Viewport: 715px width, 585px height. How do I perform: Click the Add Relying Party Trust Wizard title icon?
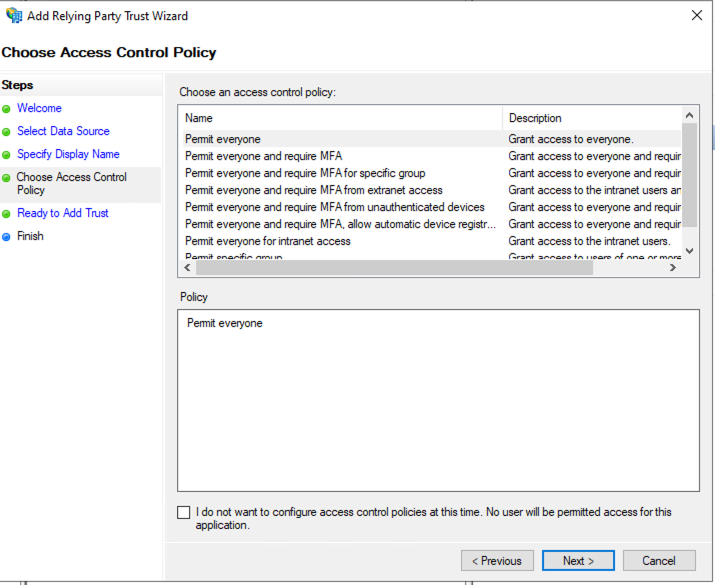(x=14, y=16)
